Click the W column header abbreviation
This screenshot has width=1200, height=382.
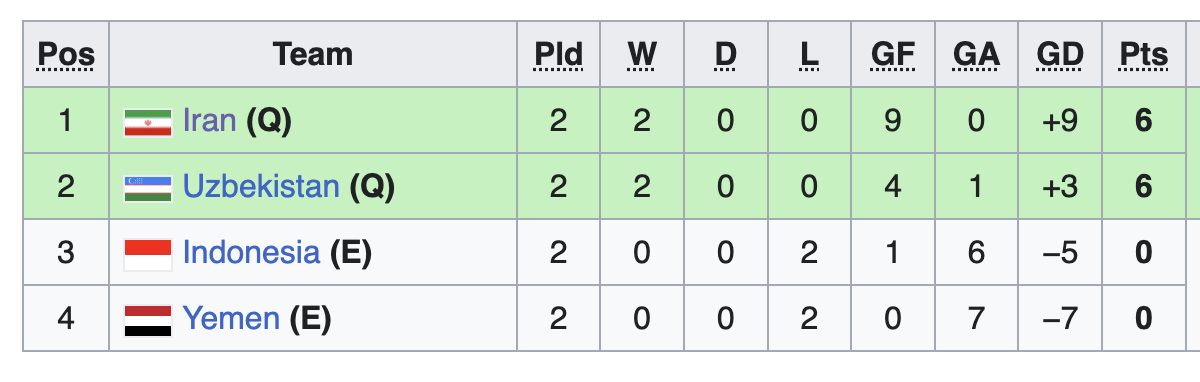click(642, 54)
